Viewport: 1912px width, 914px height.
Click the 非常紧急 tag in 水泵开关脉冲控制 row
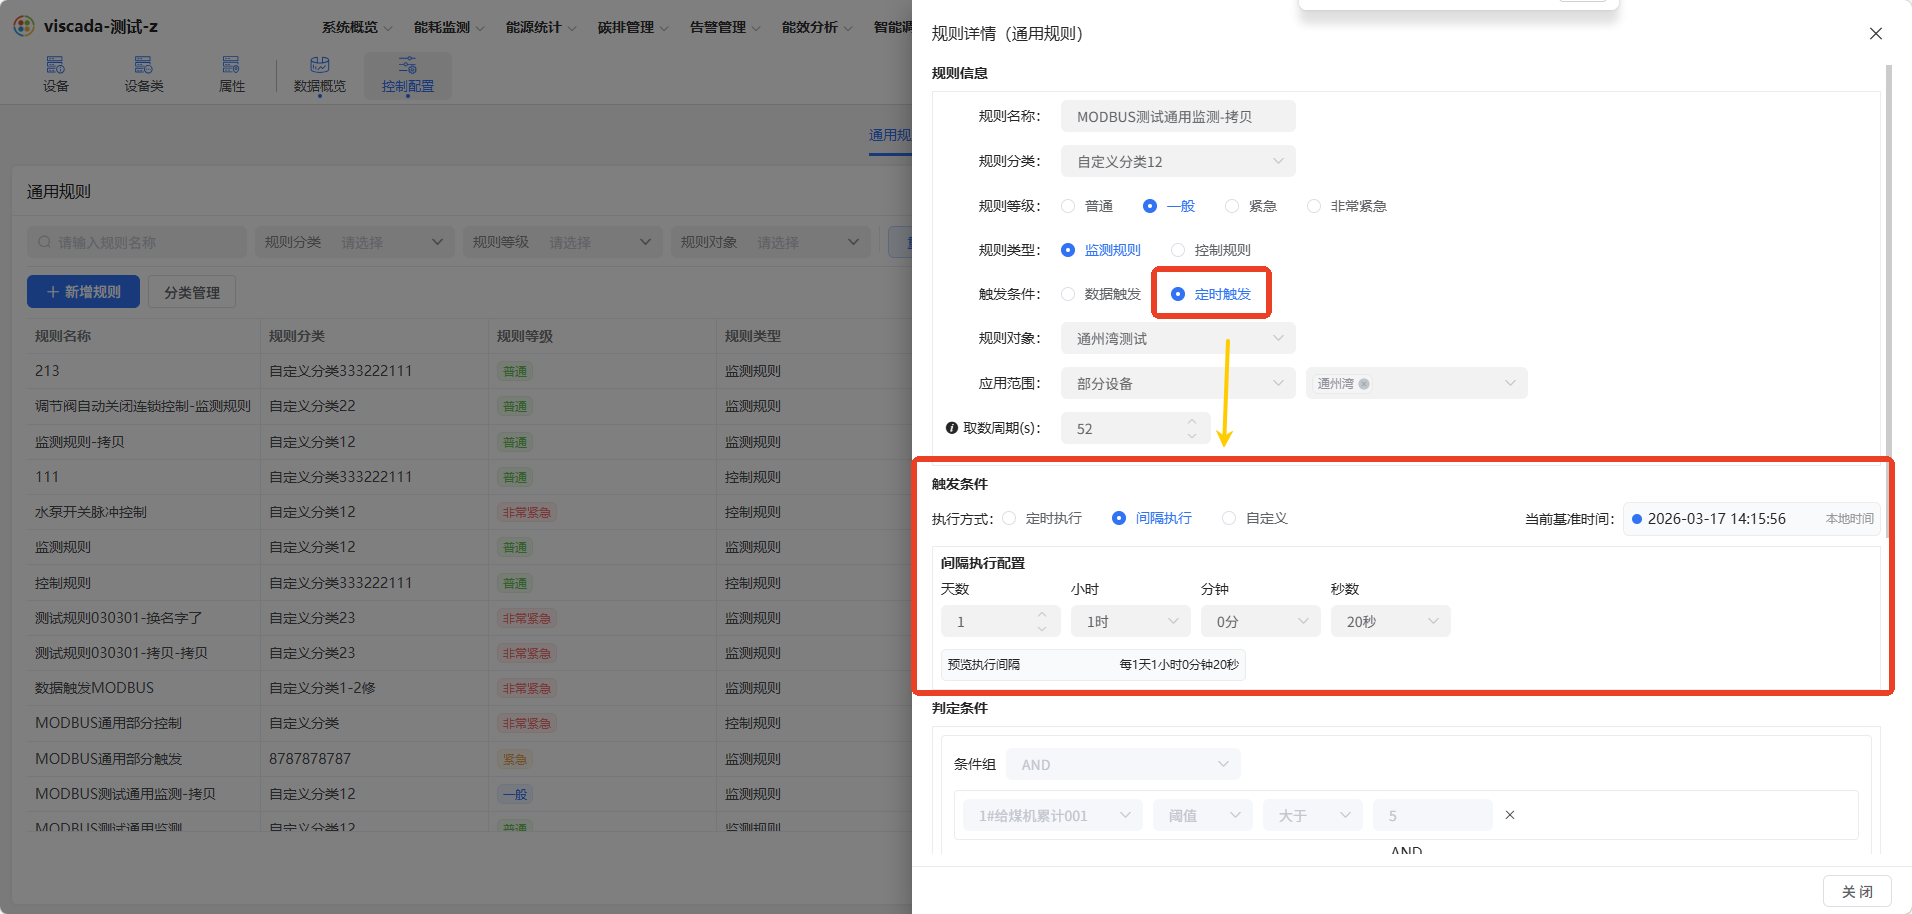pyautogui.click(x=527, y=512)
